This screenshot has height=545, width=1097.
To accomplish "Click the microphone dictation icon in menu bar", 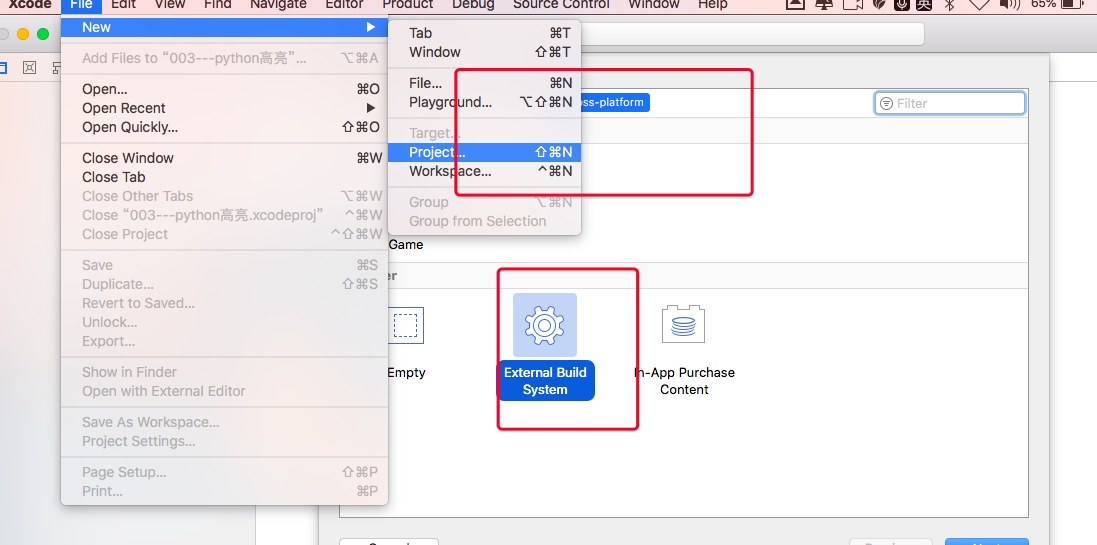I will point(902,4).
